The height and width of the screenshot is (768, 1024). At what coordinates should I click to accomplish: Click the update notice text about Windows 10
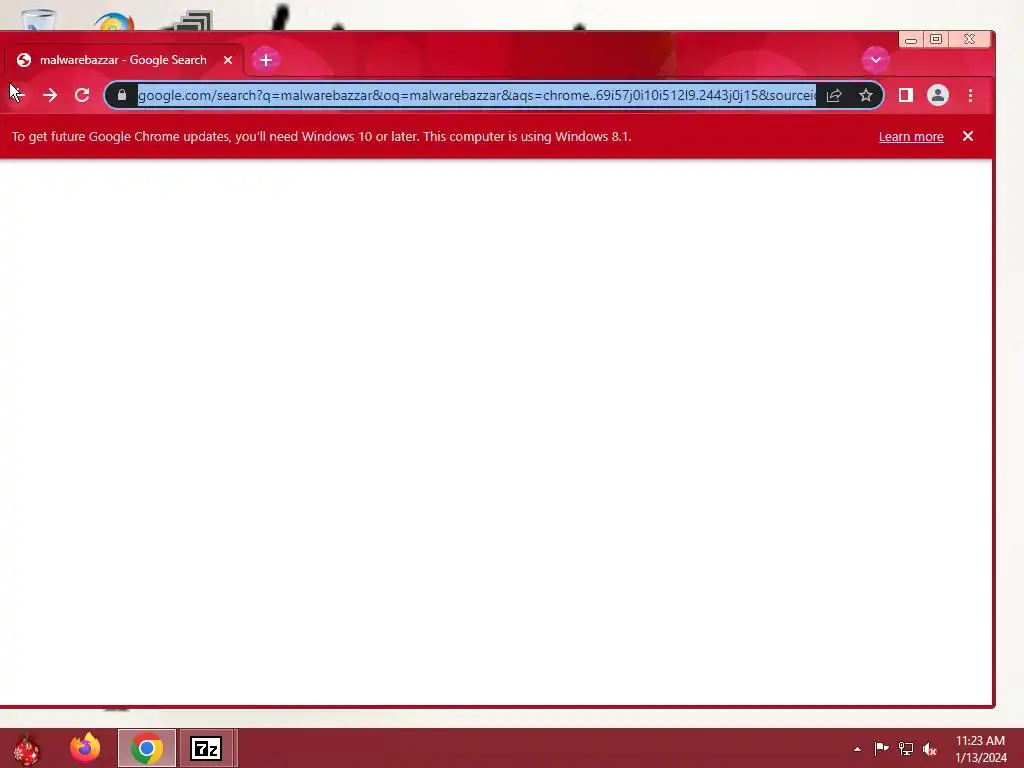(x=321, y=136)
